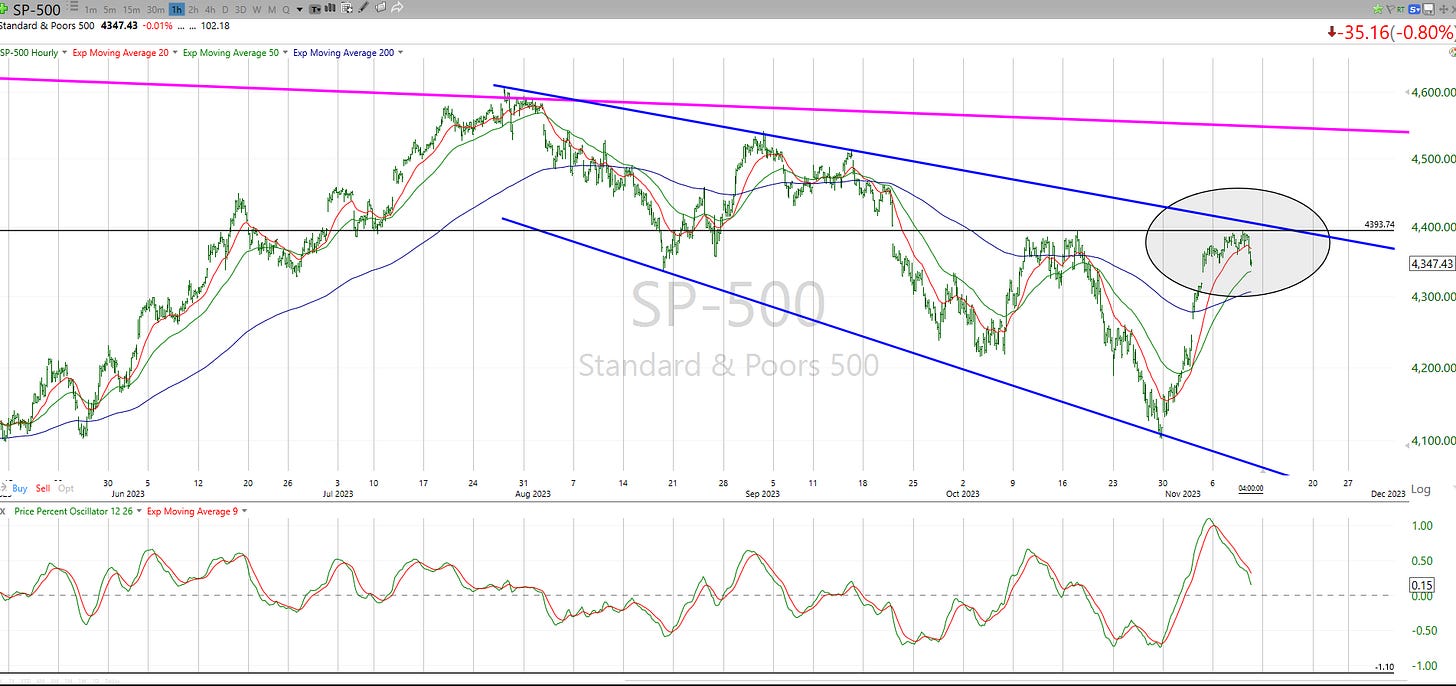Click the SP-500 symbol title
Screen dimensions: 1456x686
coord(36,9)
